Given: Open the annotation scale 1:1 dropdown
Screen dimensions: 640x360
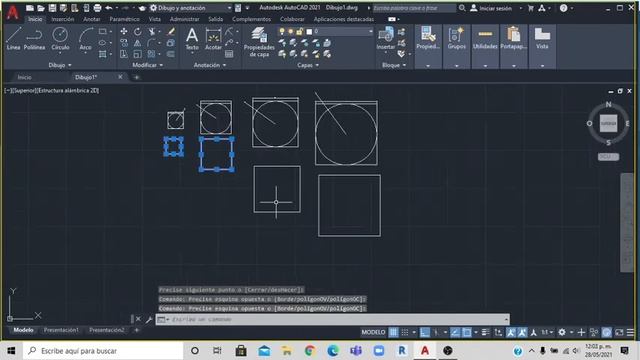Looking at the screenshot, I should pyautogui.click(x=547, y=332).
